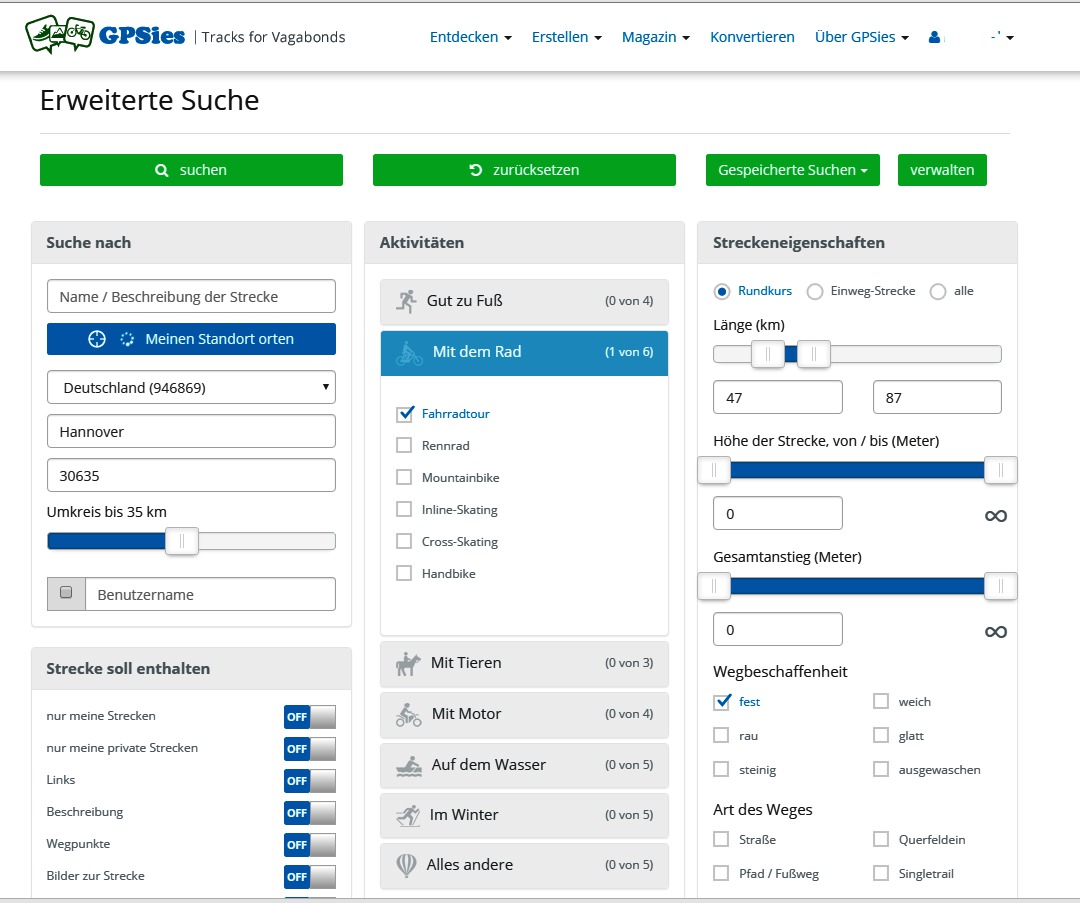
Task: Collapse the Mit dem Rad section
Action: point(524,352)
